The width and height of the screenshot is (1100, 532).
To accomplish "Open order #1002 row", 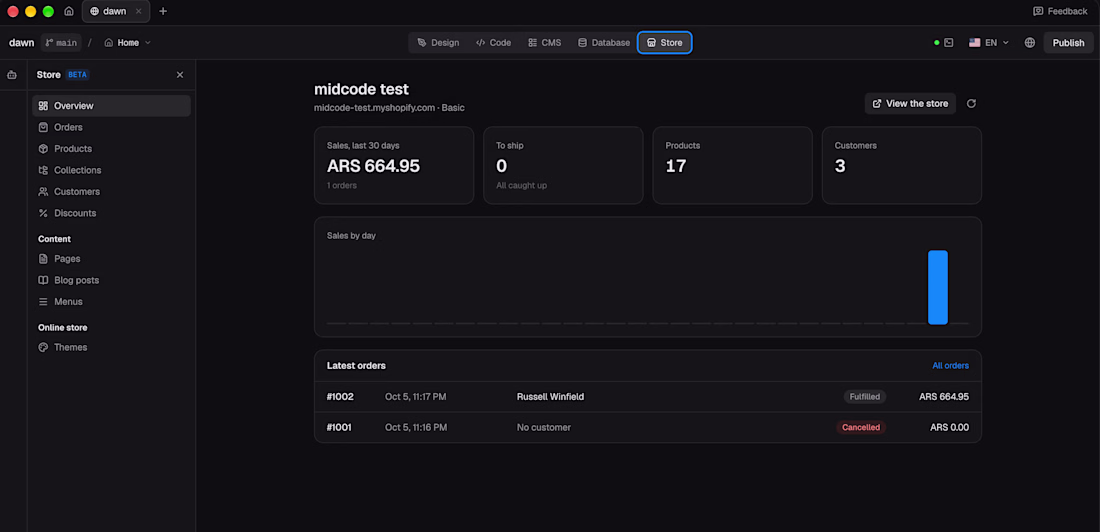I will click(x=648, y=397).
